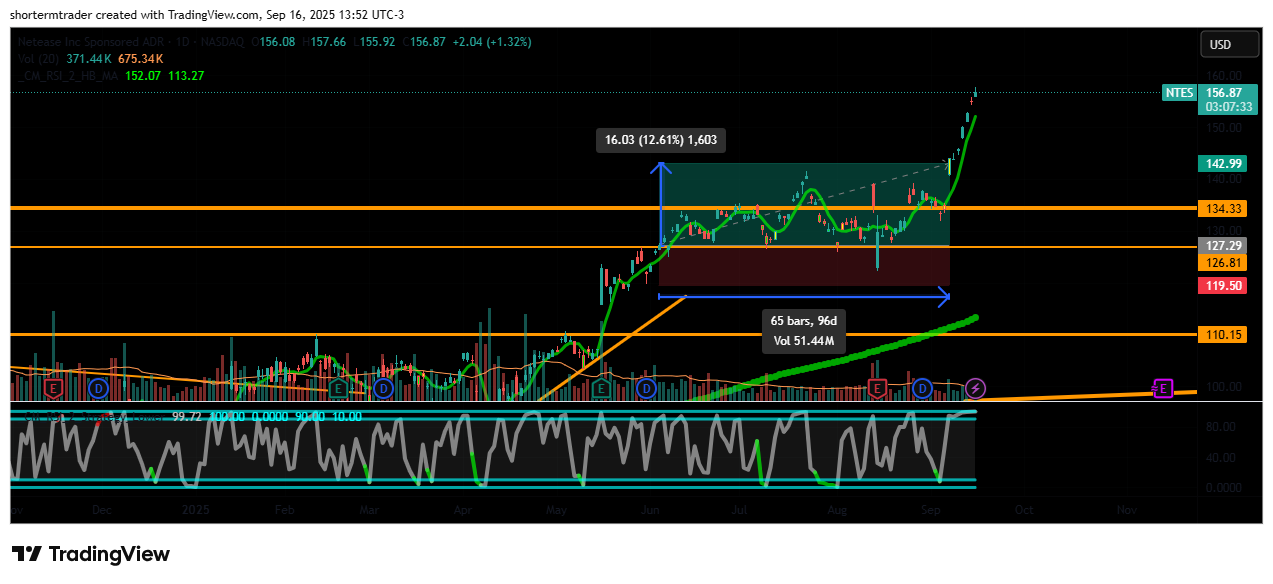Select the 134.33 orange price line label
The image size is (1273, 584).
click(1221, 208)
